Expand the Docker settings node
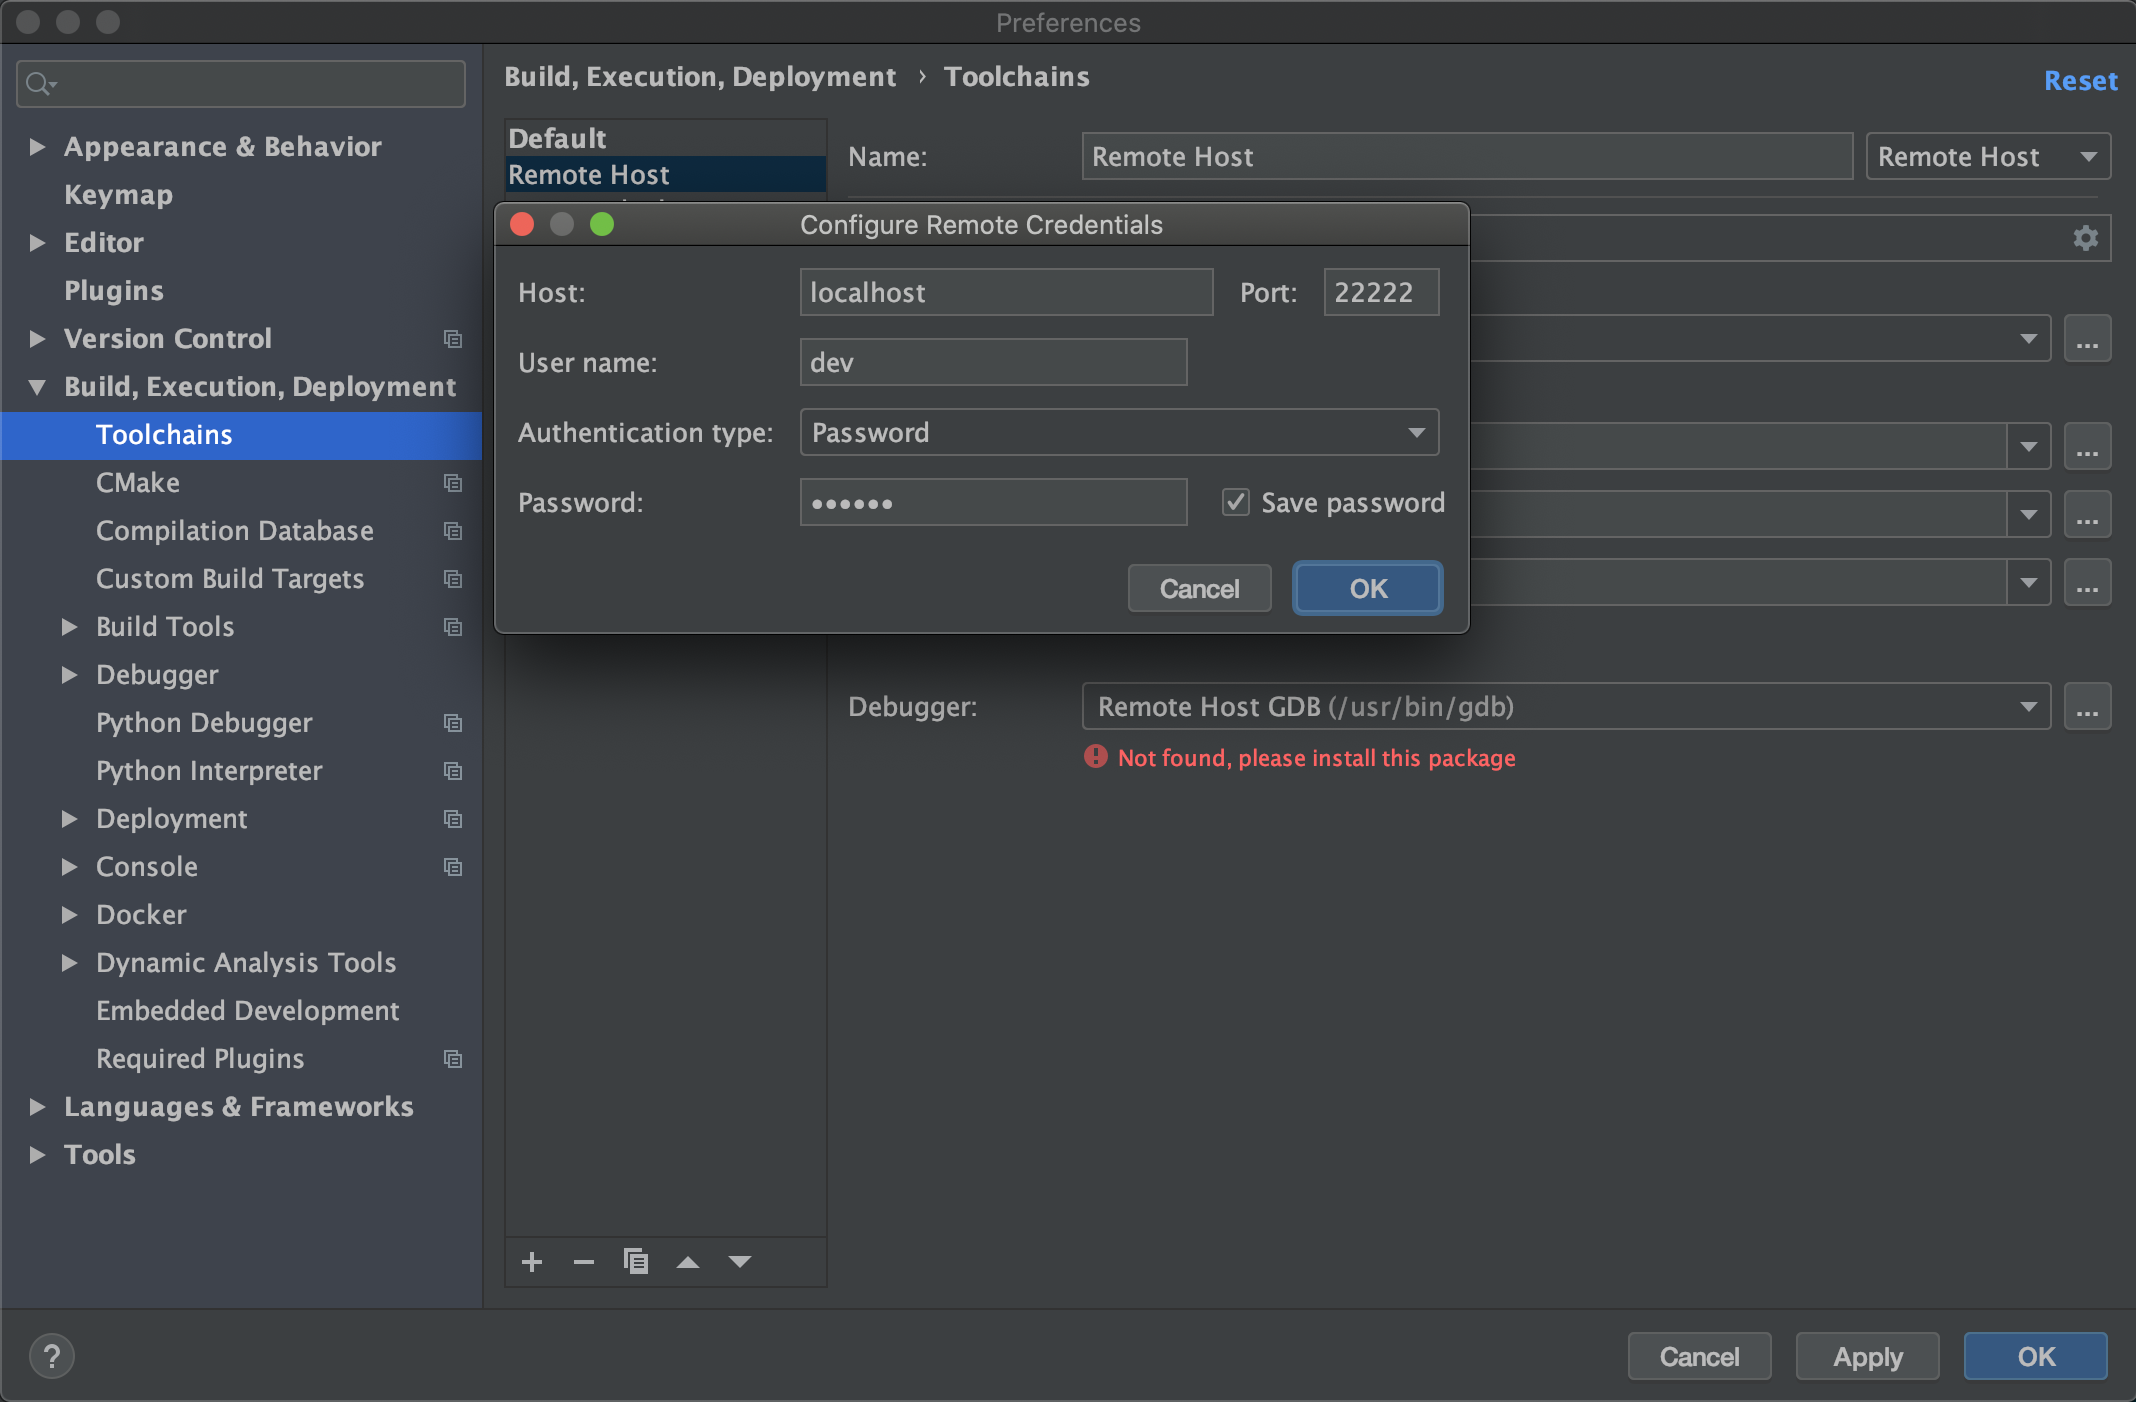The height and width of the screenshot is (1402, 2136). [69, 915]
